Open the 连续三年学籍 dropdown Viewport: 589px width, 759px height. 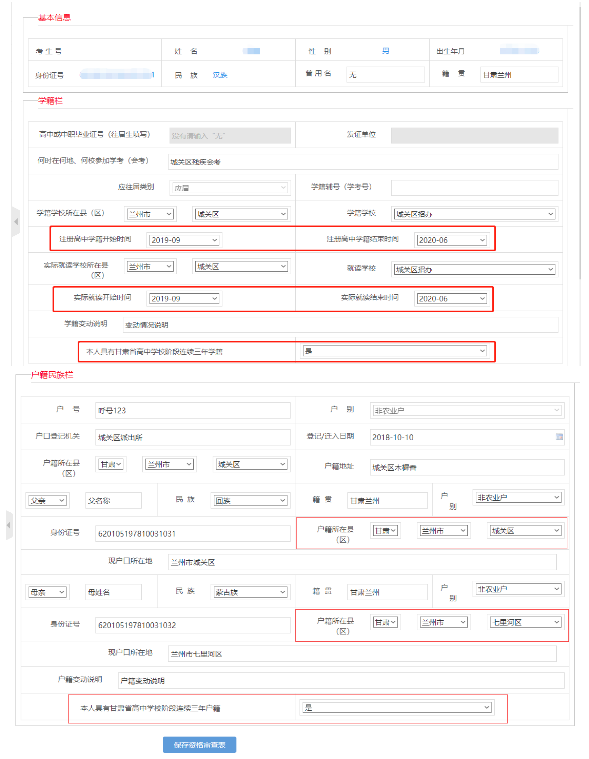point(394,351)
